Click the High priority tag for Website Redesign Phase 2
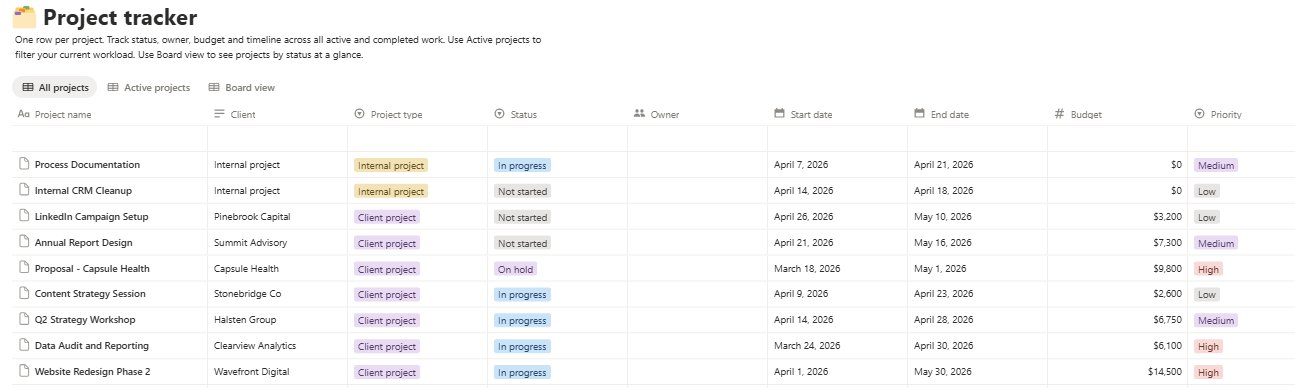 point(1208,372)
